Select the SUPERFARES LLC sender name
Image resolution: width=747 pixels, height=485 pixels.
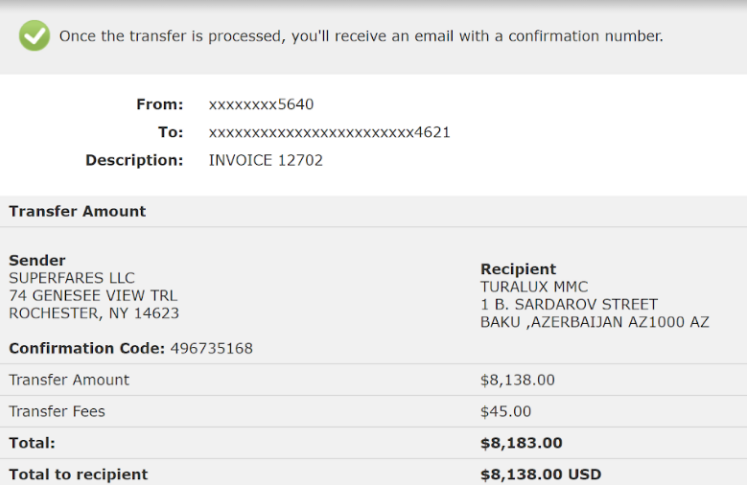(72, 278)
